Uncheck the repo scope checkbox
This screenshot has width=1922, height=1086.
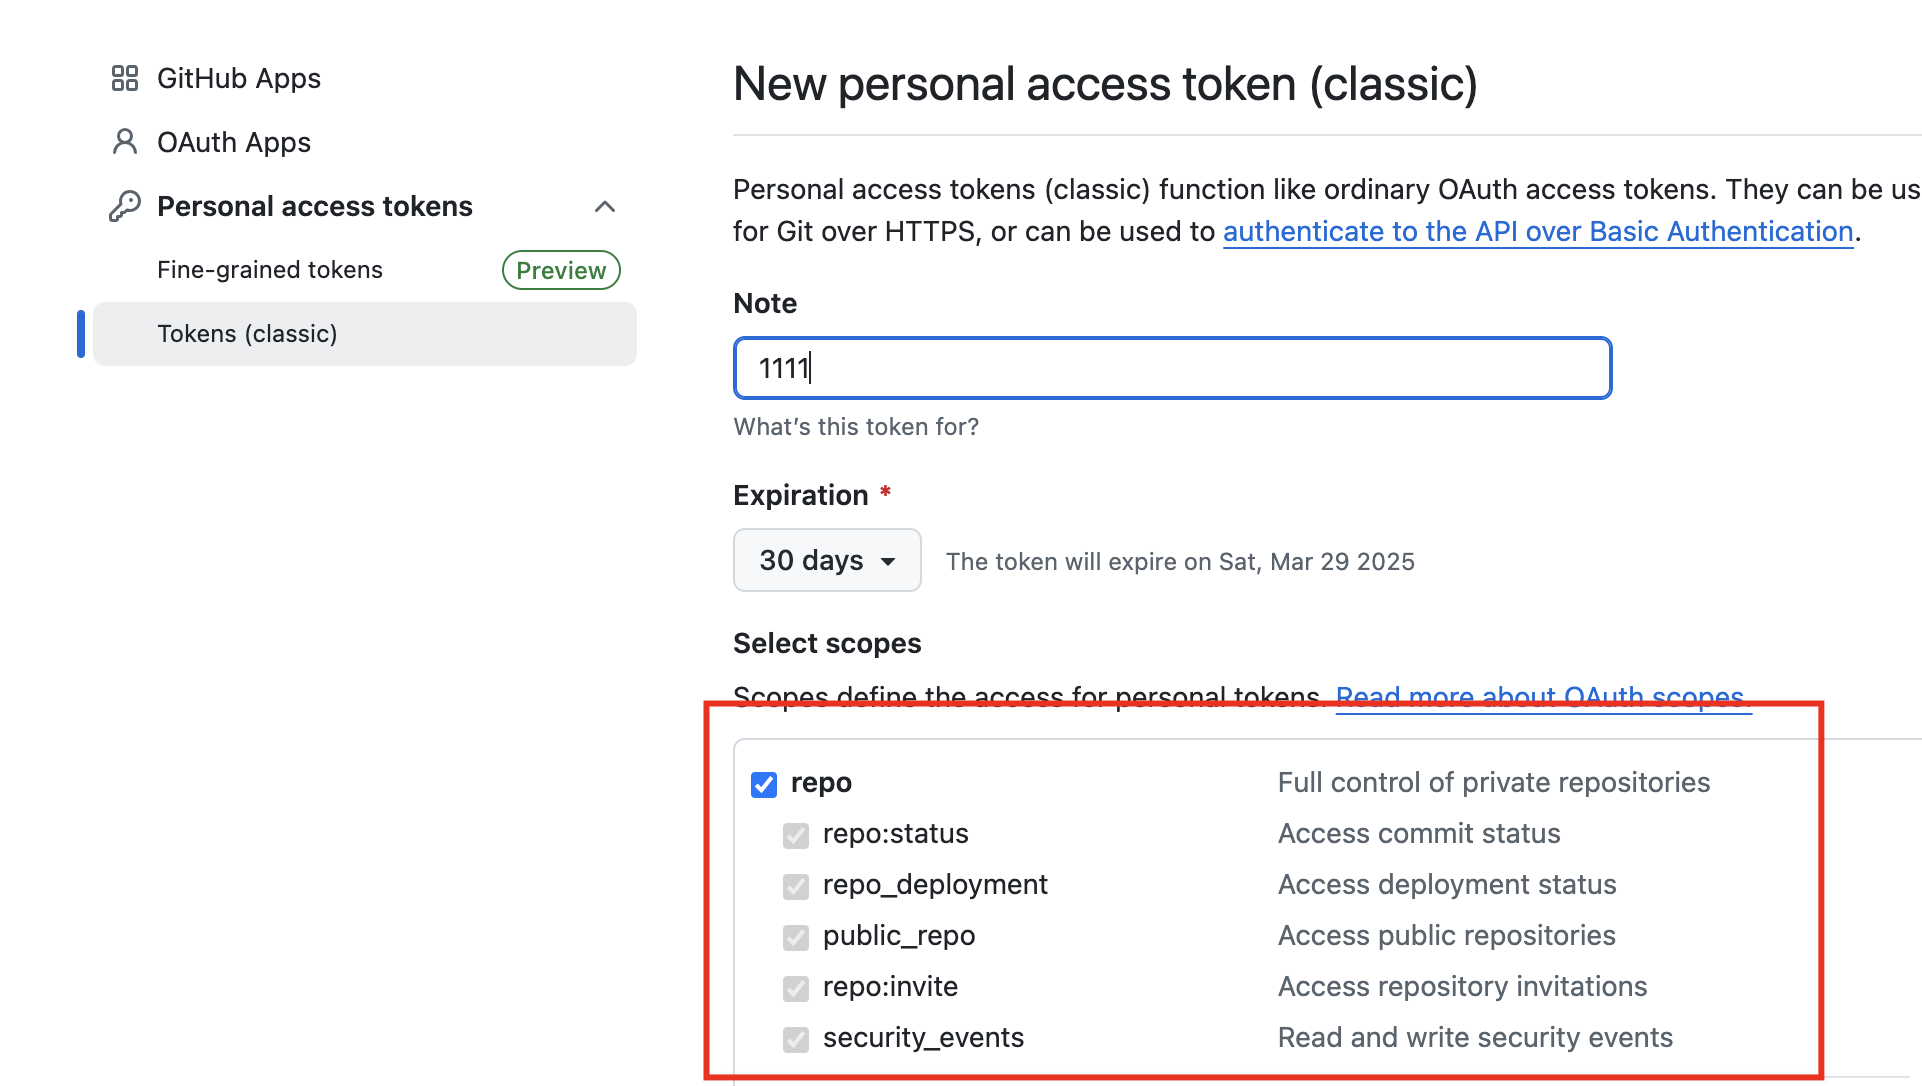click(764, 784)
